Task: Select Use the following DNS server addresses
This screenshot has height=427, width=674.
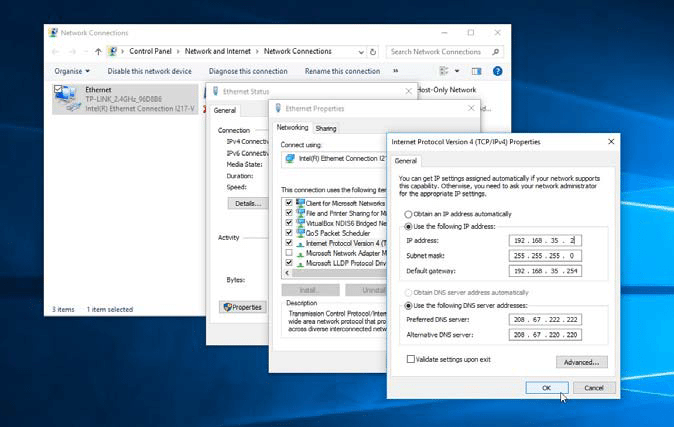Action: pyautogui.click(x=408, y=306)
